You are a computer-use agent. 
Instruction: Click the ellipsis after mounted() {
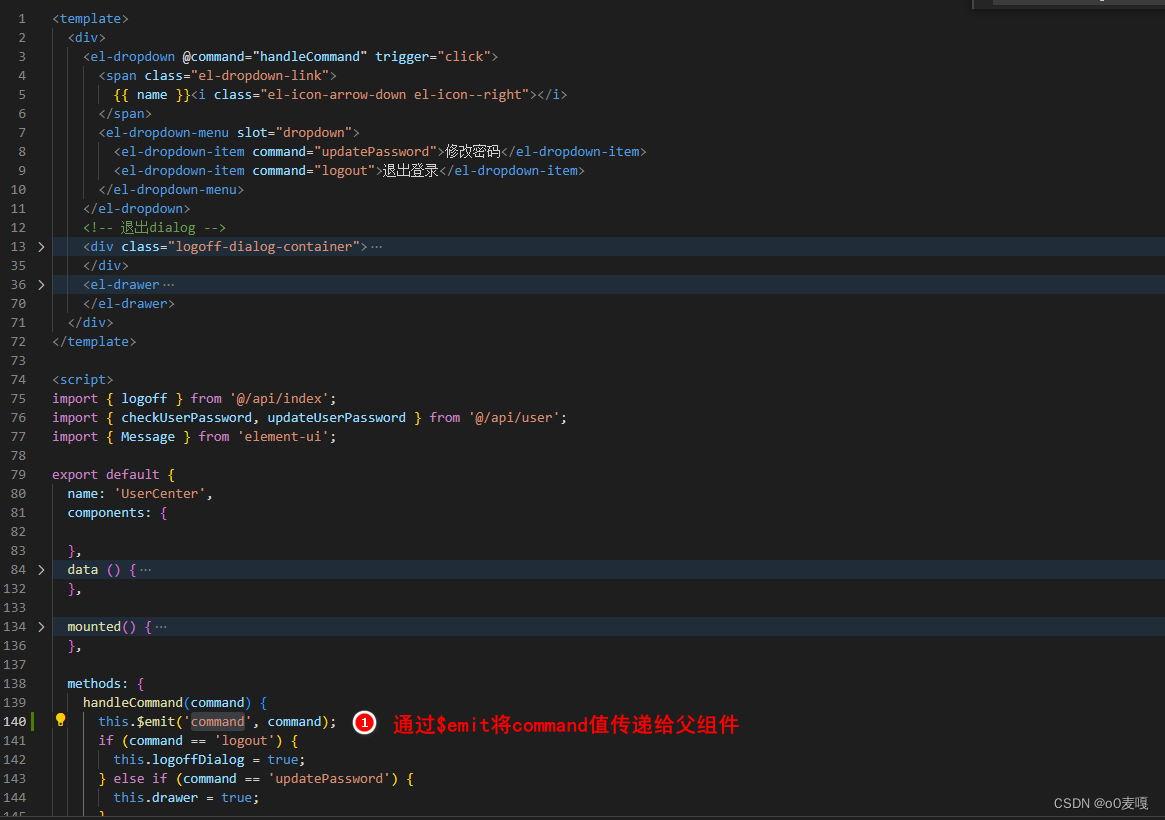click(x=161, y=627)
